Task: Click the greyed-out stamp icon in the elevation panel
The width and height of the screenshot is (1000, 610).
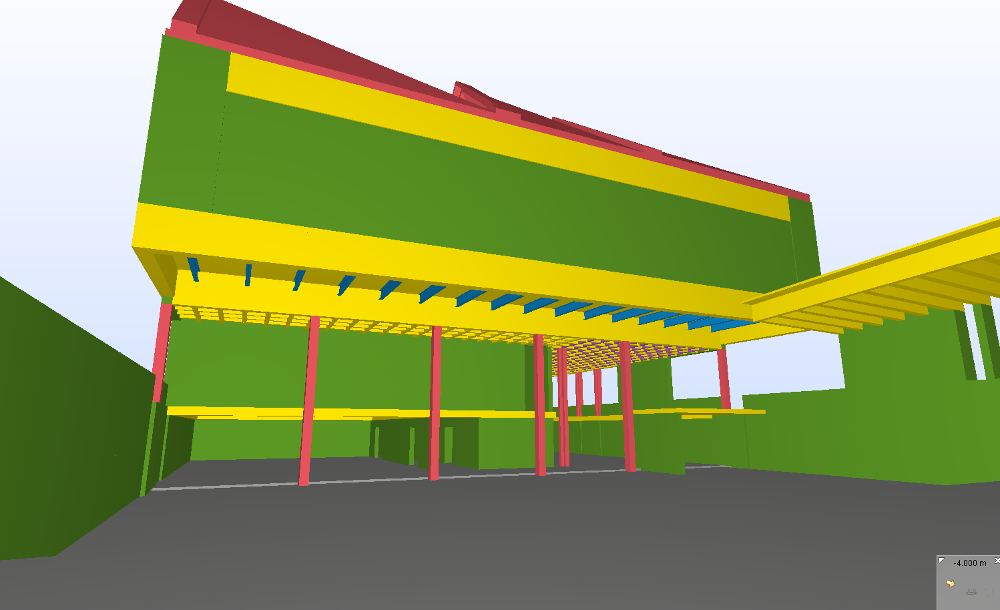Action: point(971,591)
